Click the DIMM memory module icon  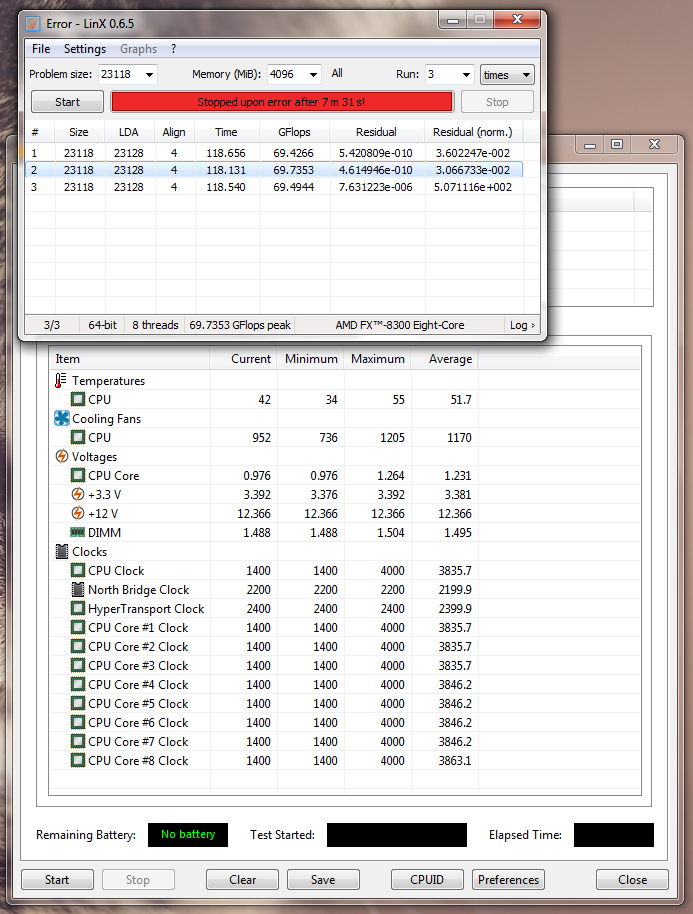(78, 532)
